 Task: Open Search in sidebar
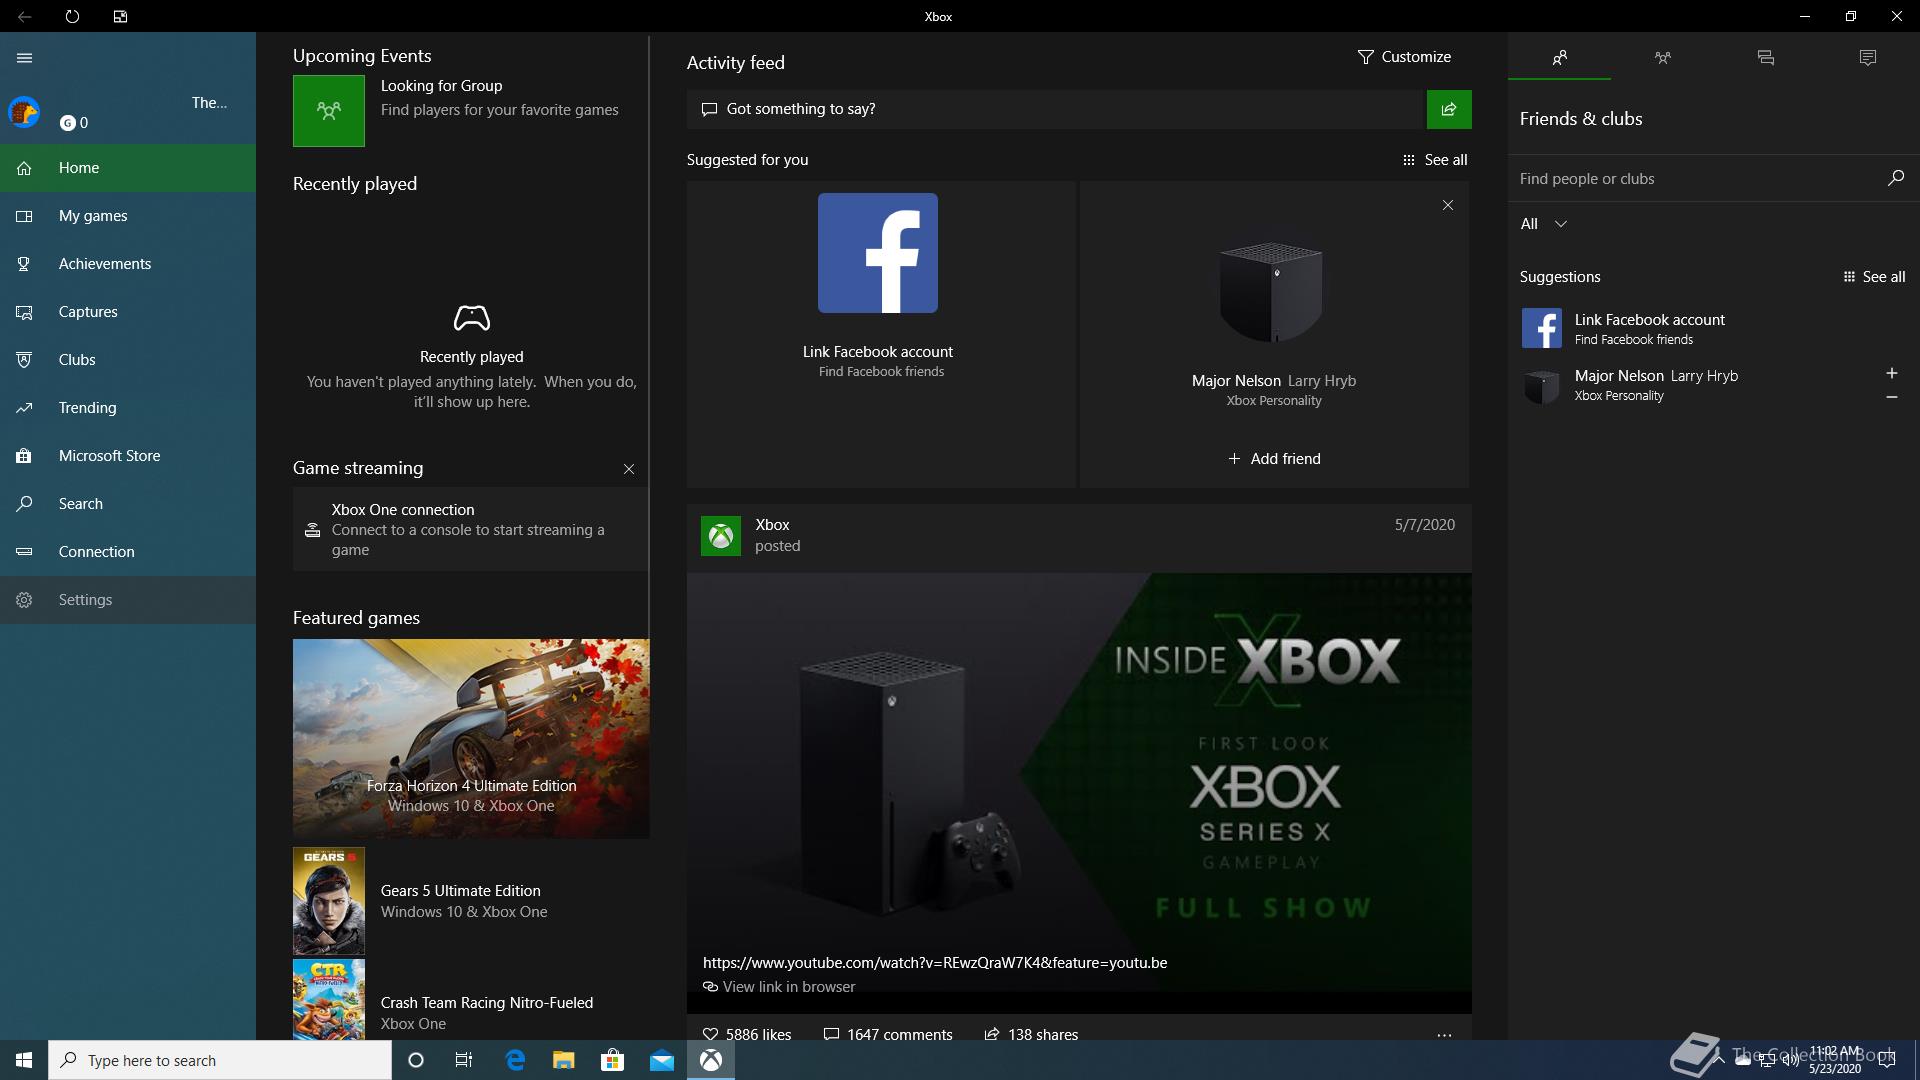[x=128, y=504]
